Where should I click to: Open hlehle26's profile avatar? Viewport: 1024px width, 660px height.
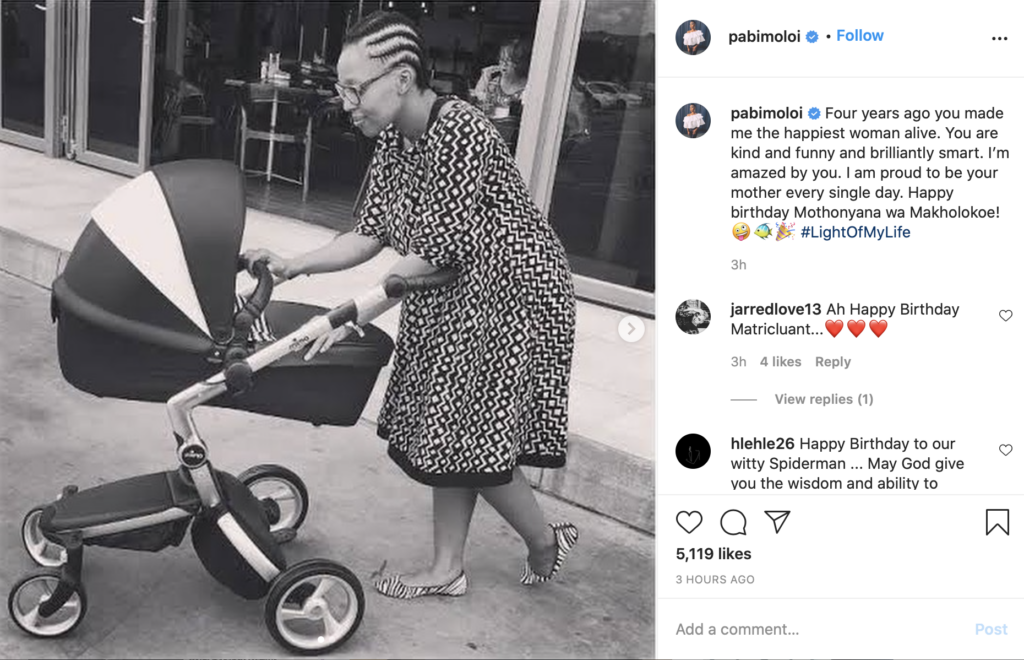pyautogui.click(x=693, y=451)
